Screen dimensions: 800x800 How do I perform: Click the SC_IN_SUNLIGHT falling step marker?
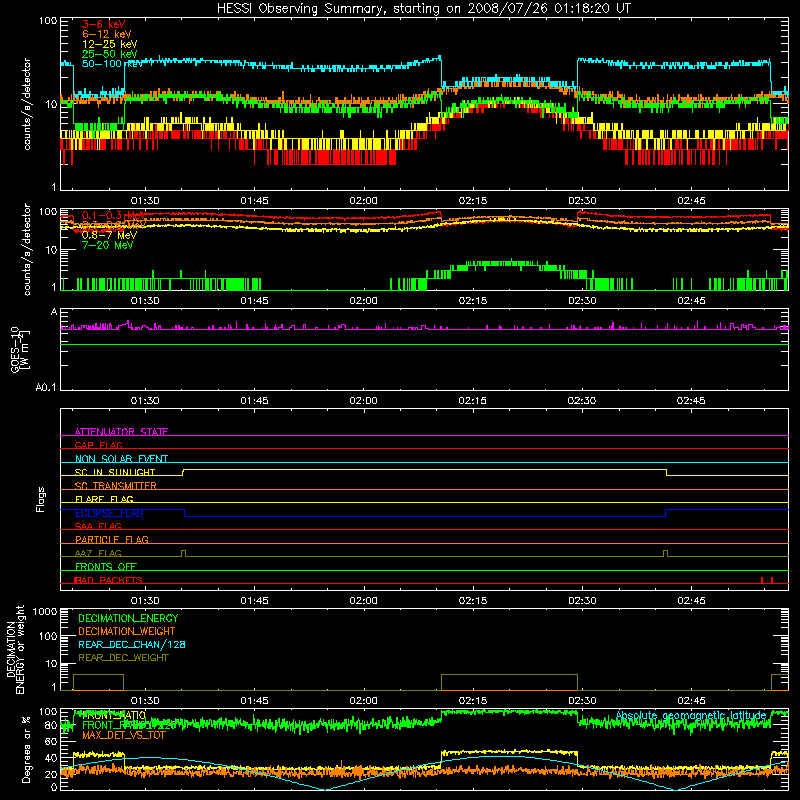point(666,472)
